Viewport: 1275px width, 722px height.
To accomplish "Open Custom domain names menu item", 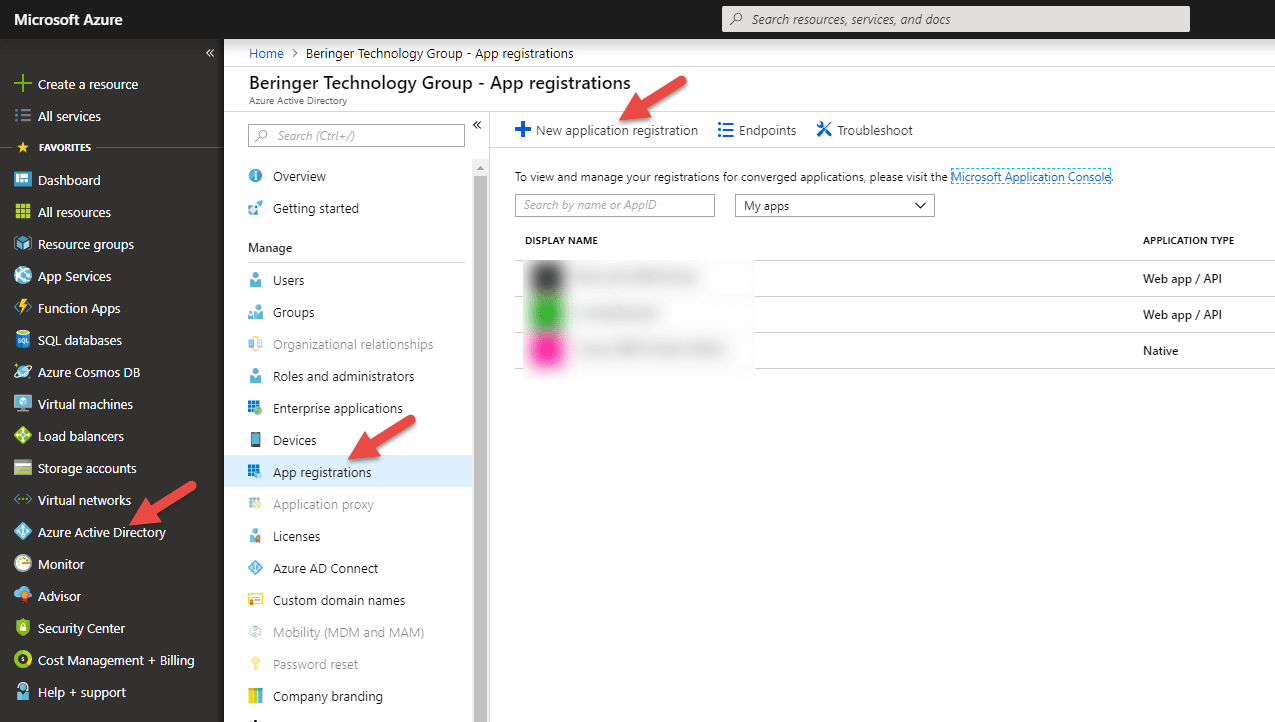I will [x=348, y=600].
